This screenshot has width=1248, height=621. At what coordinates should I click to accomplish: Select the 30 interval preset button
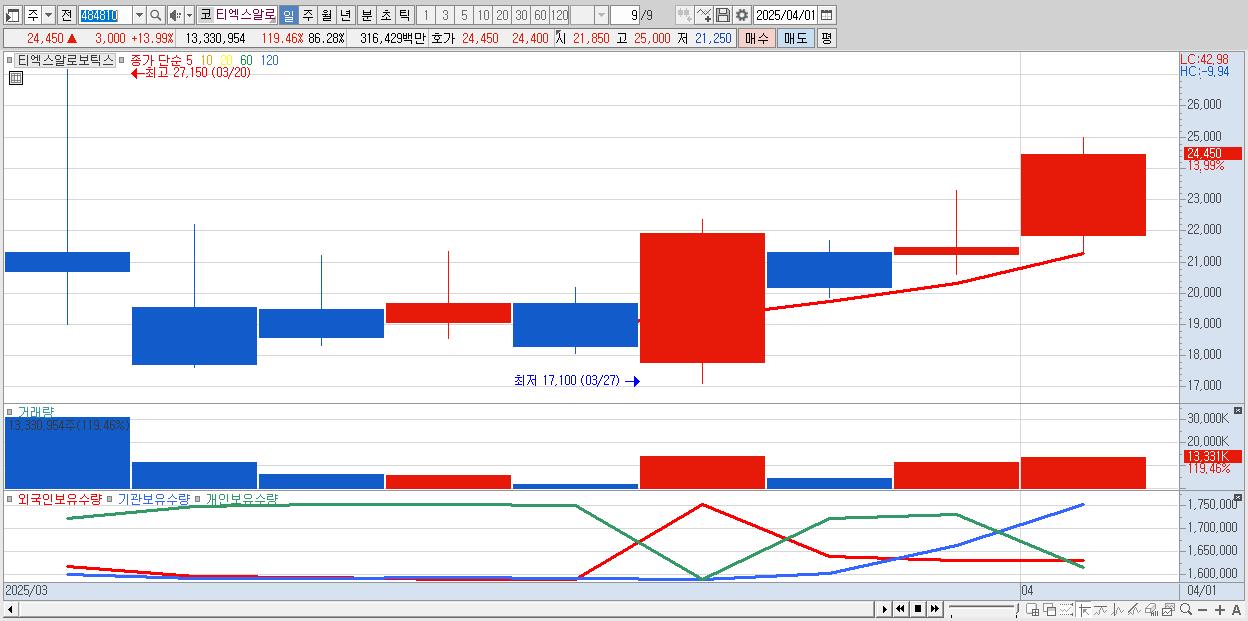point(521,15)
